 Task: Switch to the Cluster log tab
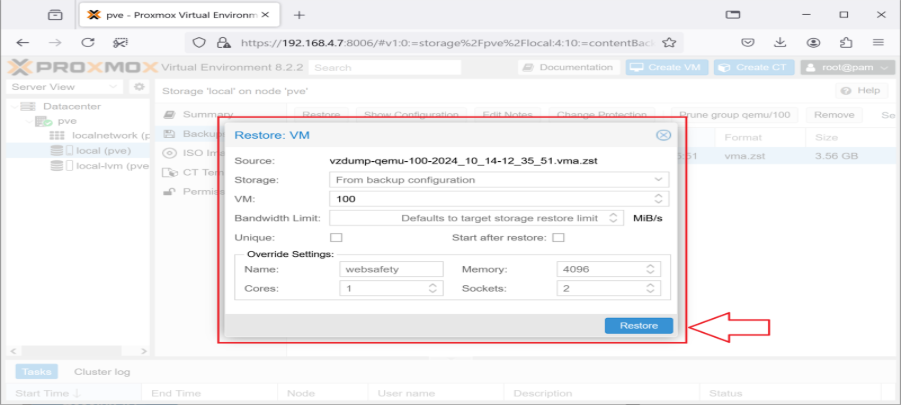click(102, 371)
